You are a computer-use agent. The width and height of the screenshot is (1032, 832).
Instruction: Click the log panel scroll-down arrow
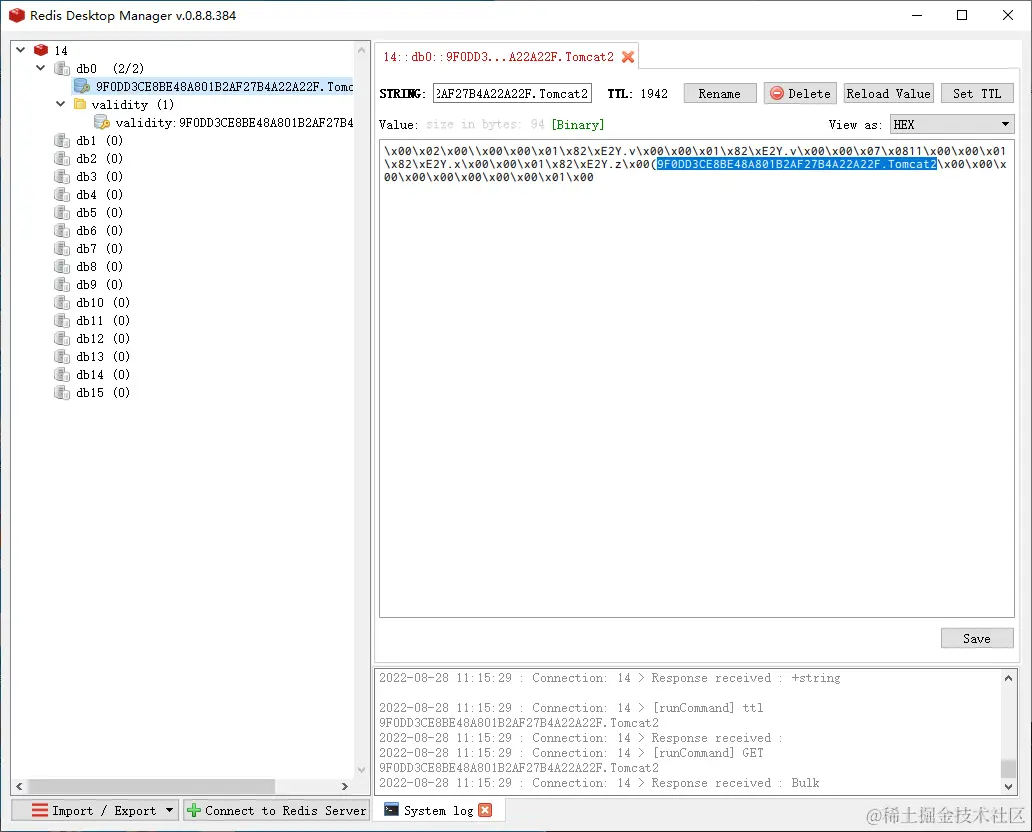(x=1008, y=786)
